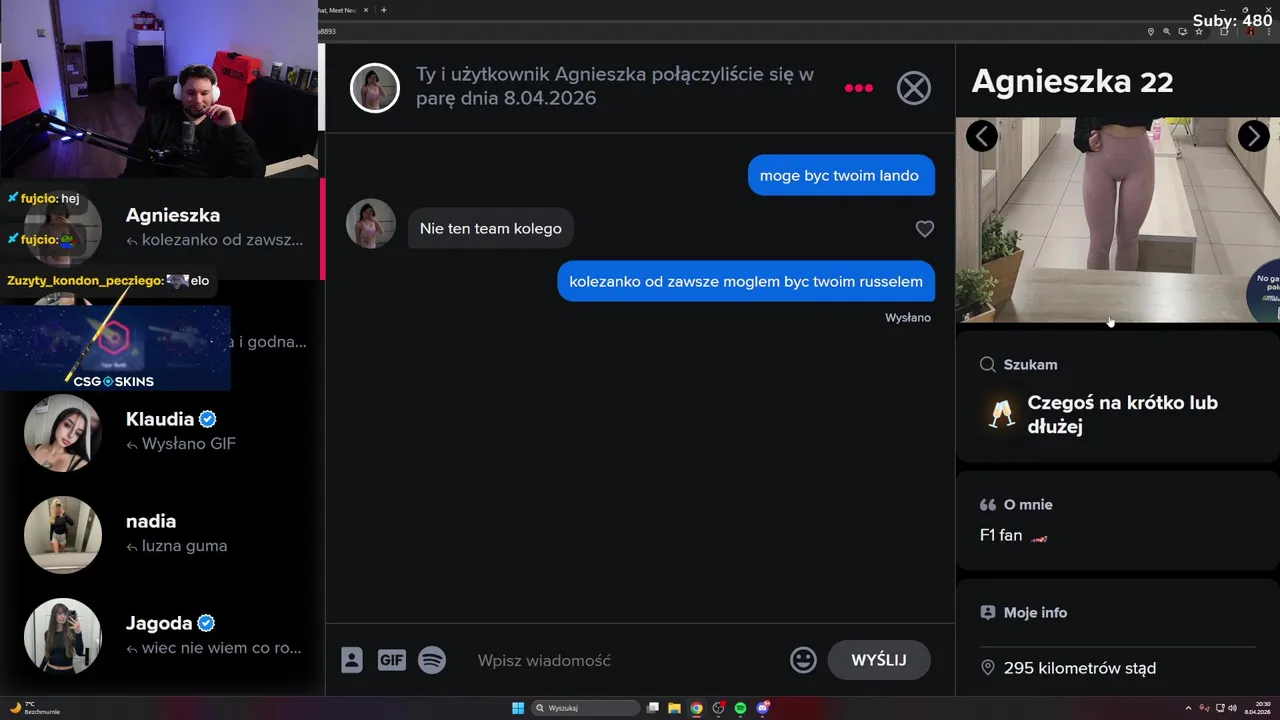Open nadia's conversation in the match list
This screenshot has height=720, width=1280.
tap(165, 534)
